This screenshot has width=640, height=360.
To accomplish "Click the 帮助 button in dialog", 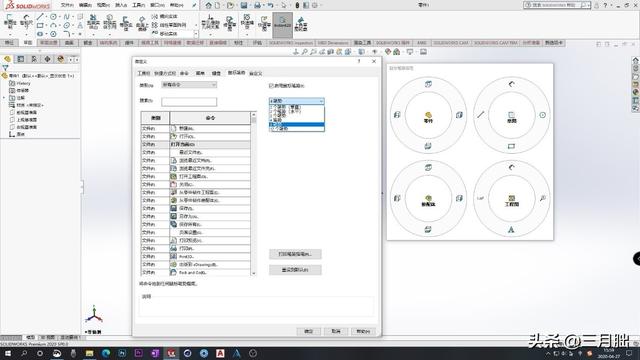I will click(x=363, y=331).
